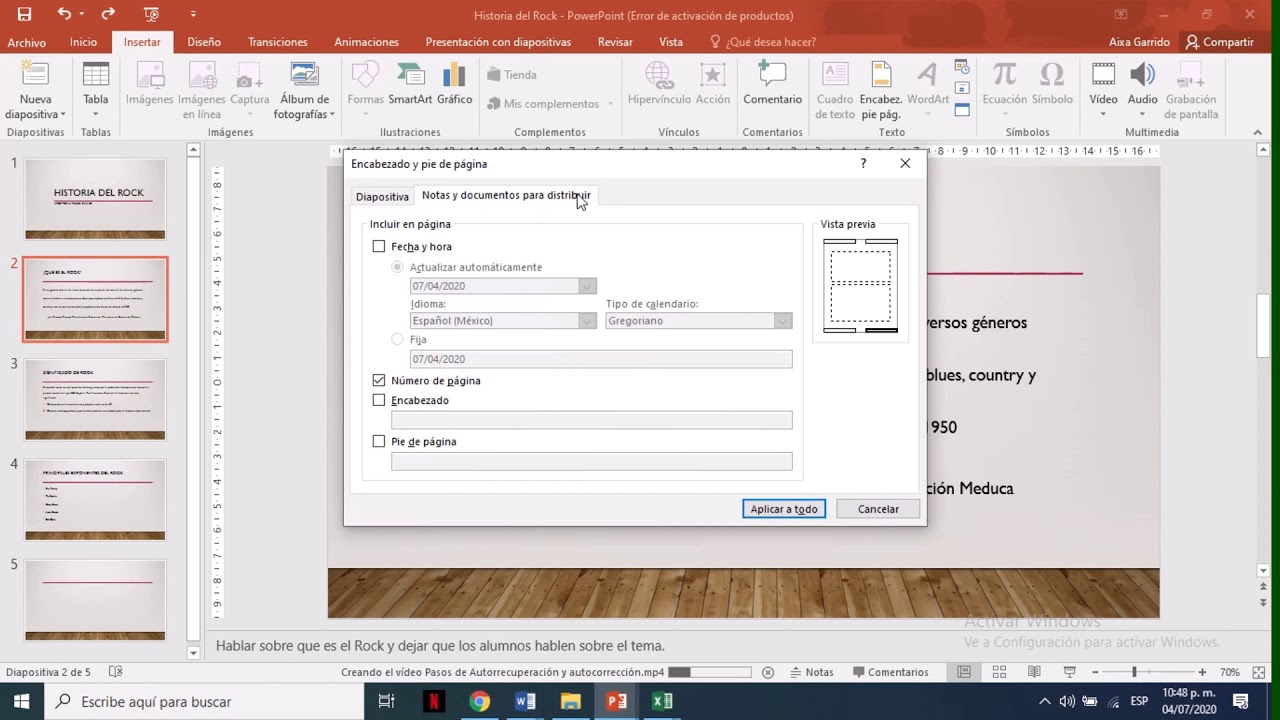Select Actualizar automáticamente radio option
Image resolution: width=1280 pixels, height=720 pixels.
pyautogui.click(x=398, y=267)
